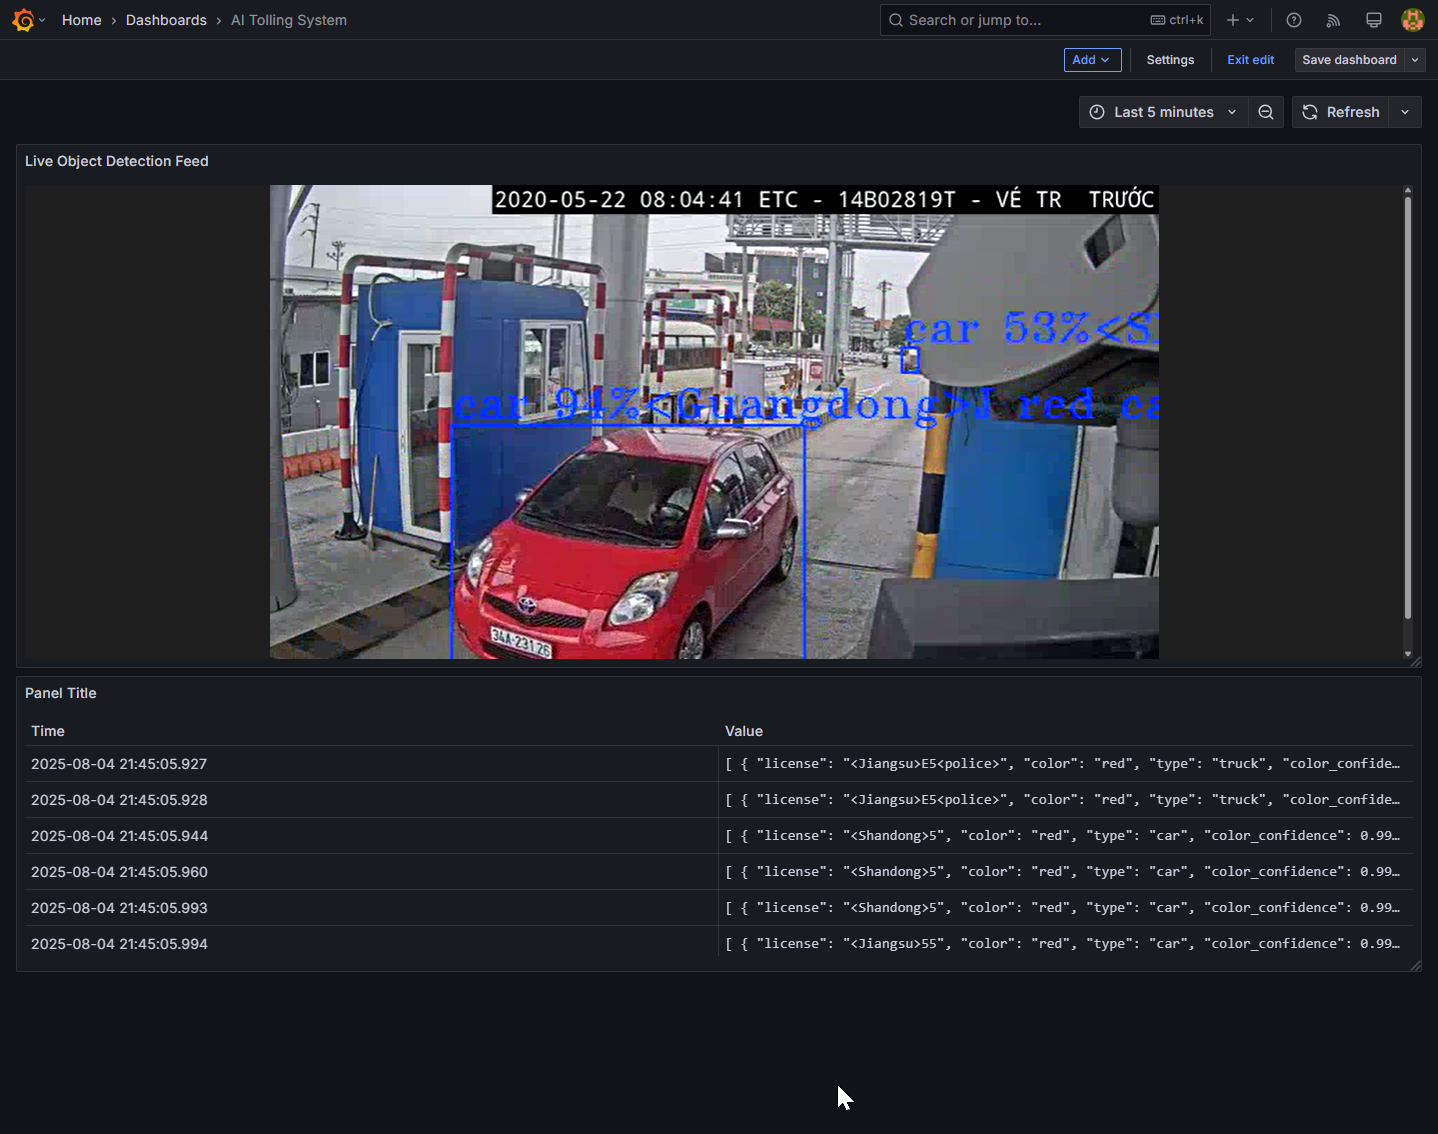Expand the Add dropdown button
Screen dimensions: 1438x1134
[x=1092, y=60]
